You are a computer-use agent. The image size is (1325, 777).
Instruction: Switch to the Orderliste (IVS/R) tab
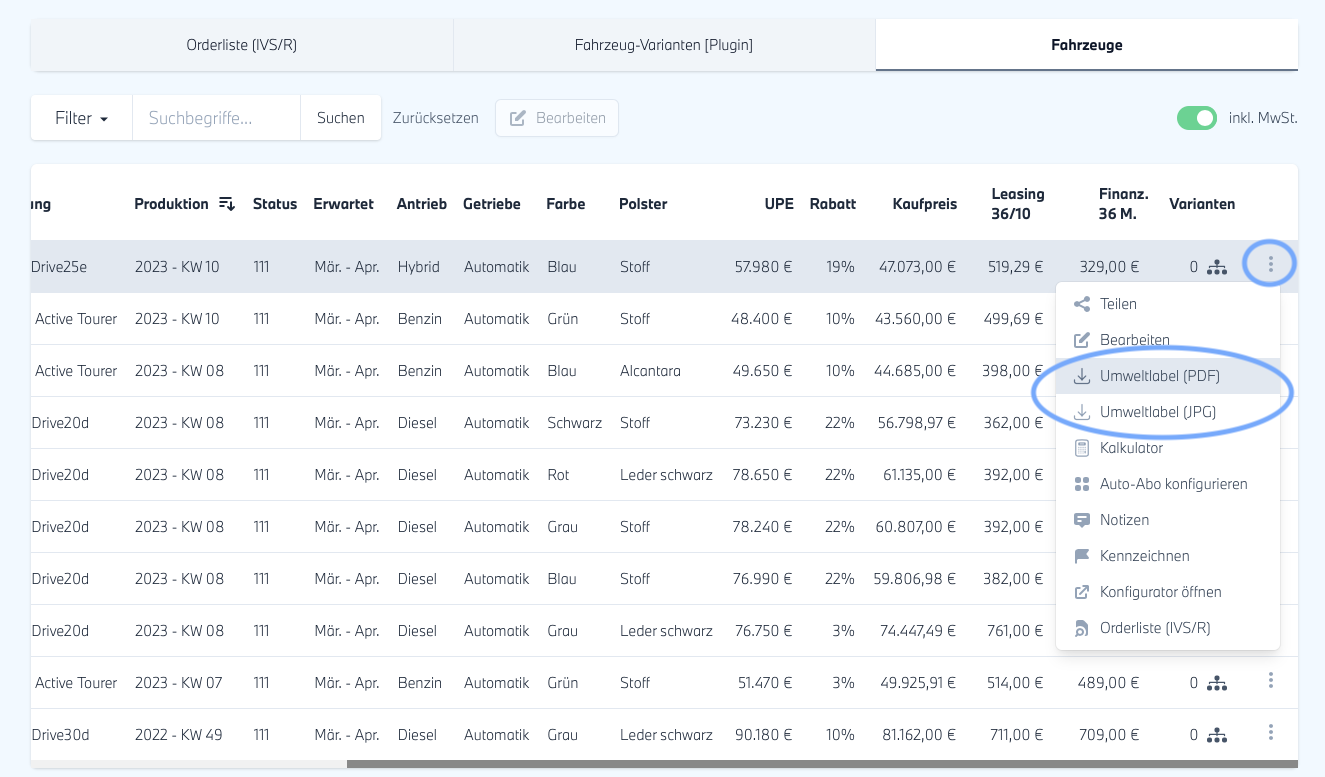(242, 45)
